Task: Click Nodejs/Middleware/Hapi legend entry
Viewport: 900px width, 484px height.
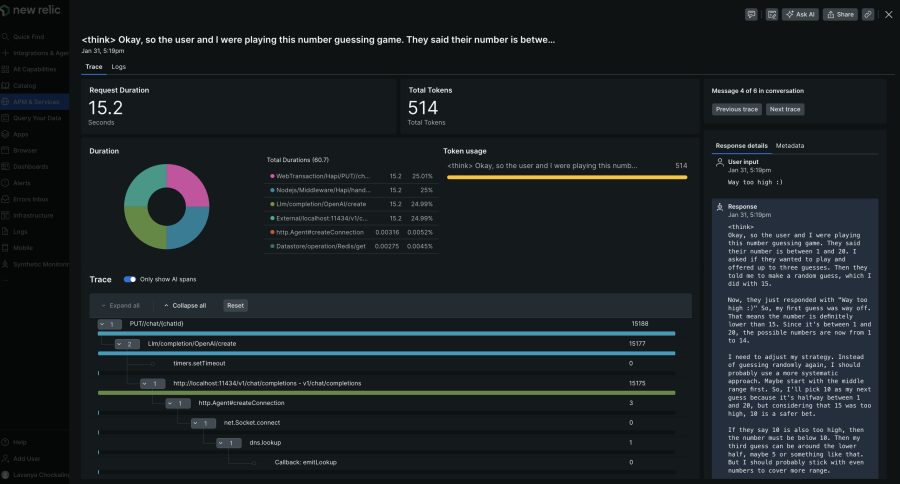Action: [351, 190]
